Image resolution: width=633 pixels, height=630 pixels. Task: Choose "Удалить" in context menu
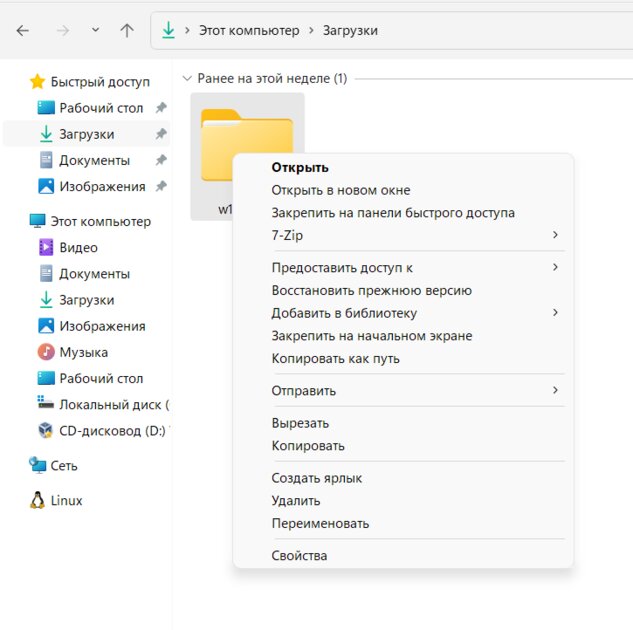[x=296, y=501]
